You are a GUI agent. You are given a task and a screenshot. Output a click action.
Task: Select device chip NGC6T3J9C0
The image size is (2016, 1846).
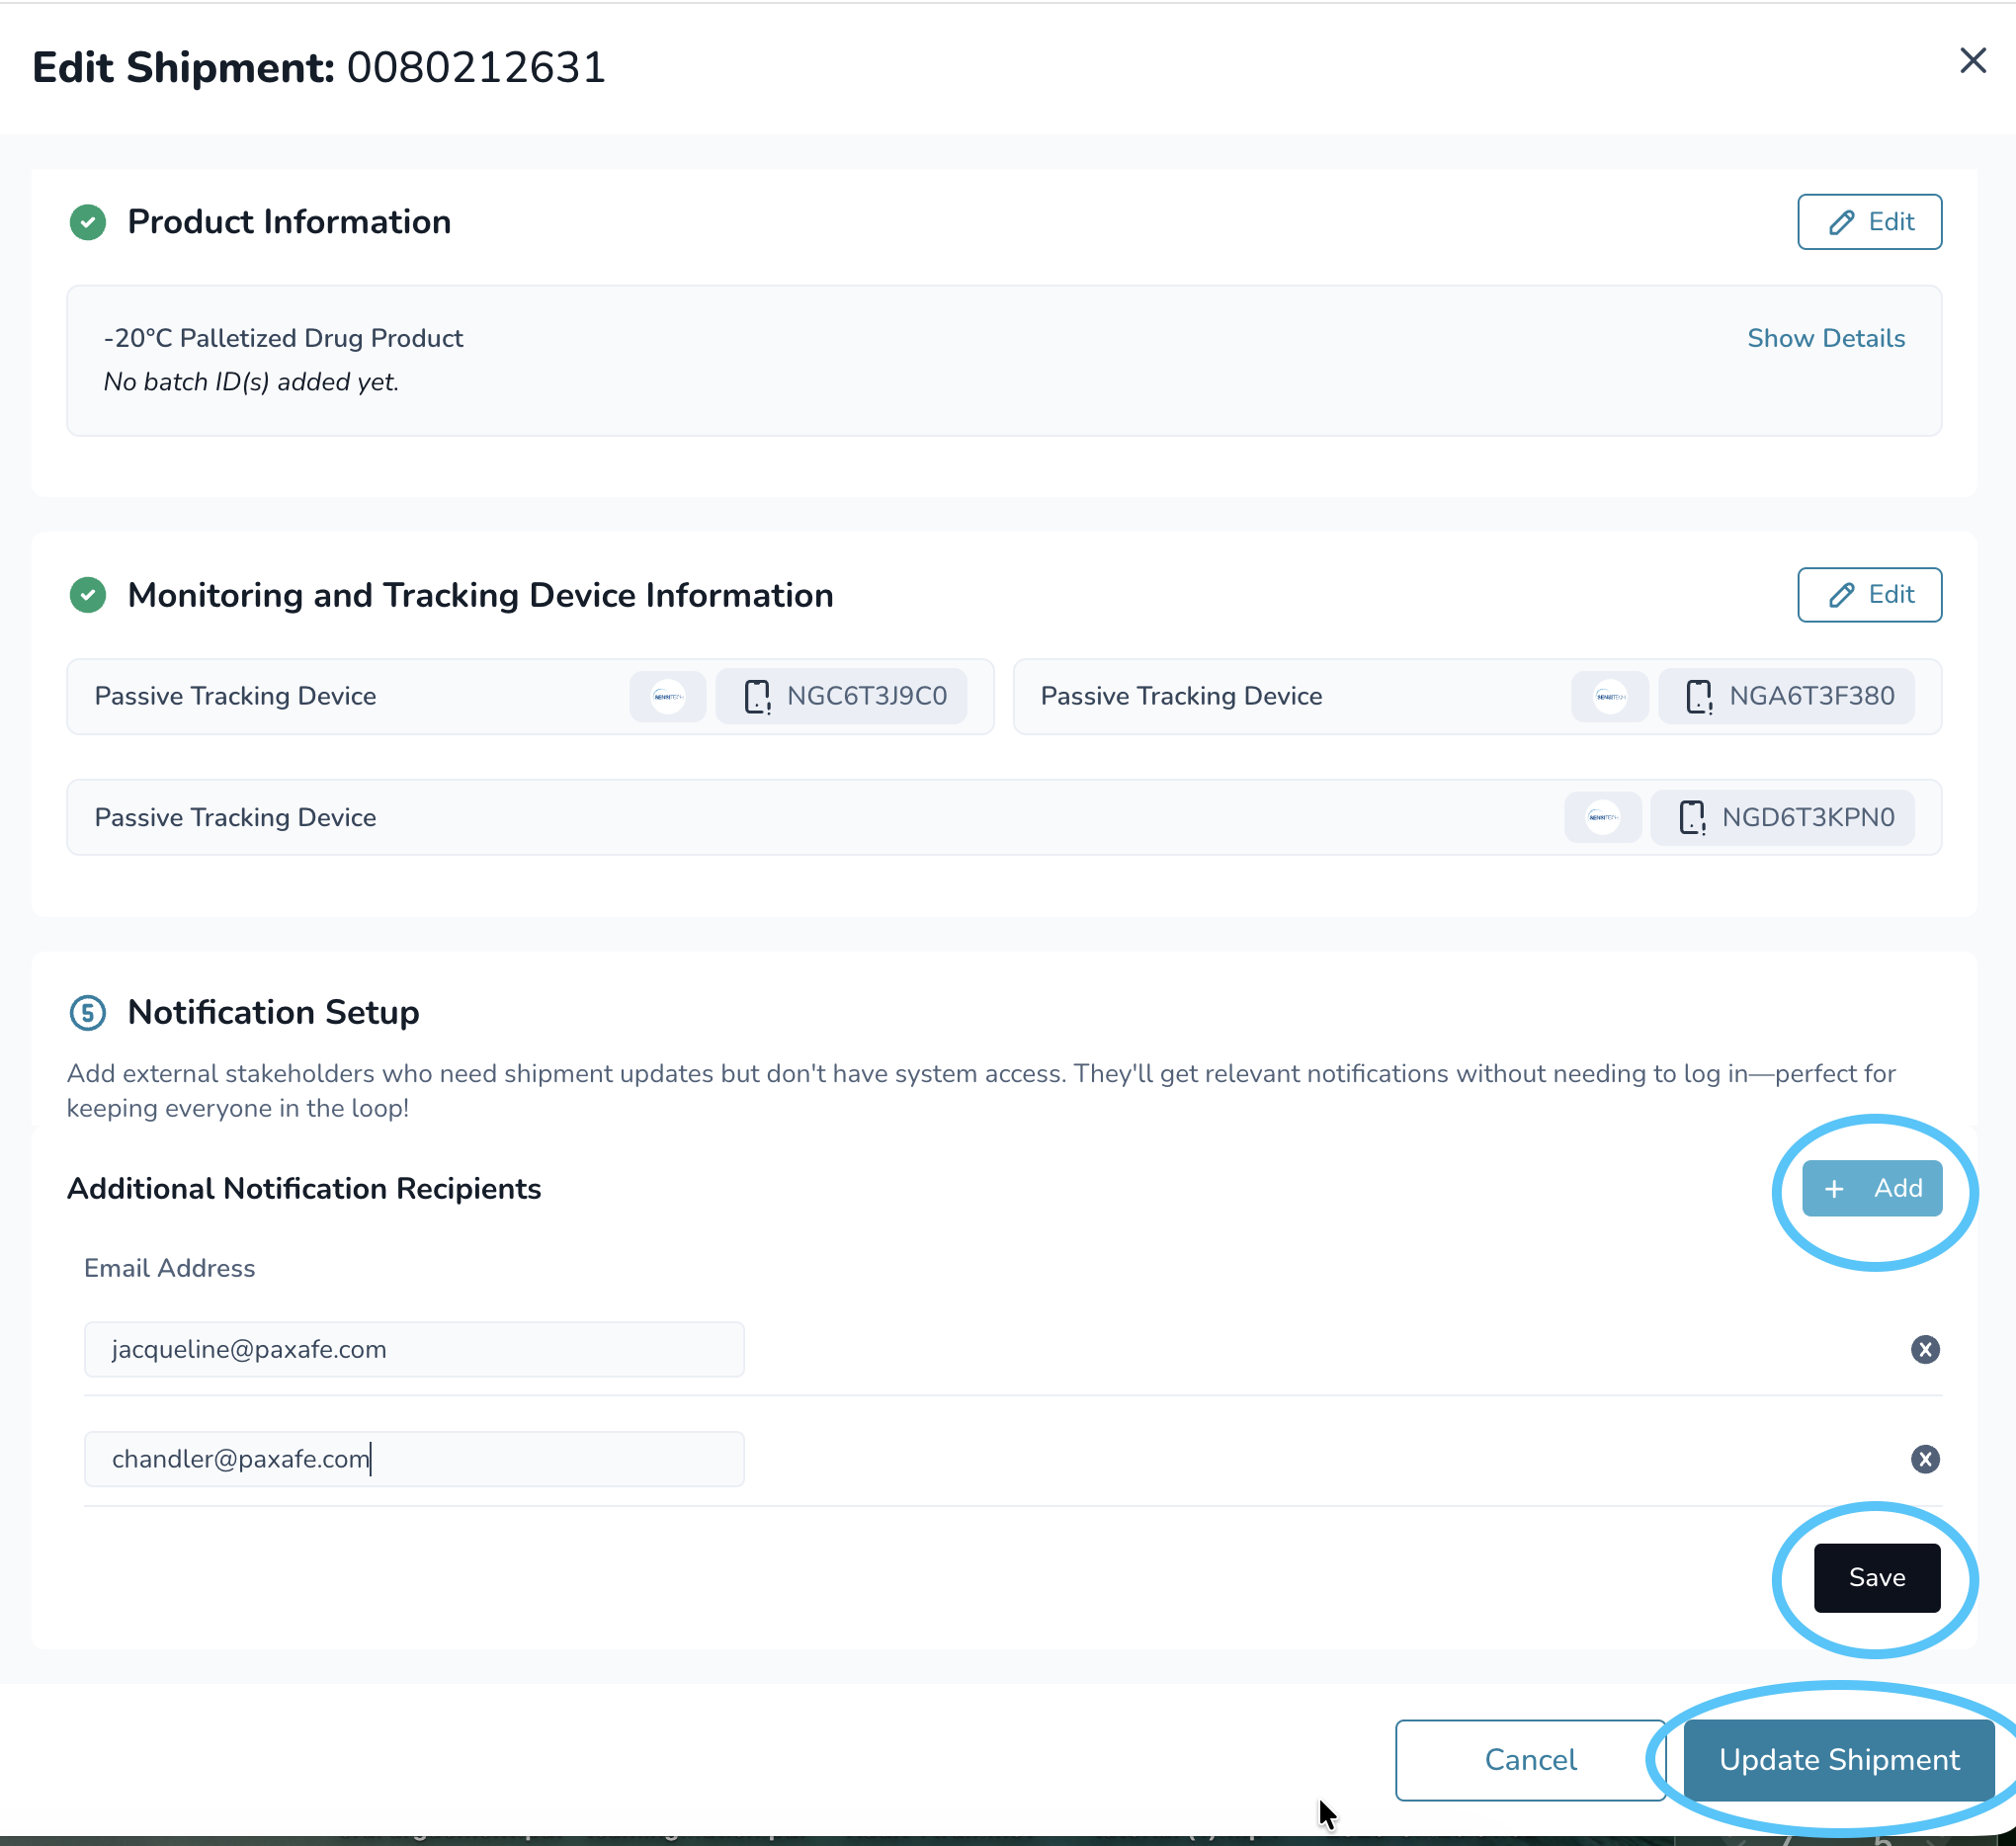pyautogui.click(x=841, y=696)
